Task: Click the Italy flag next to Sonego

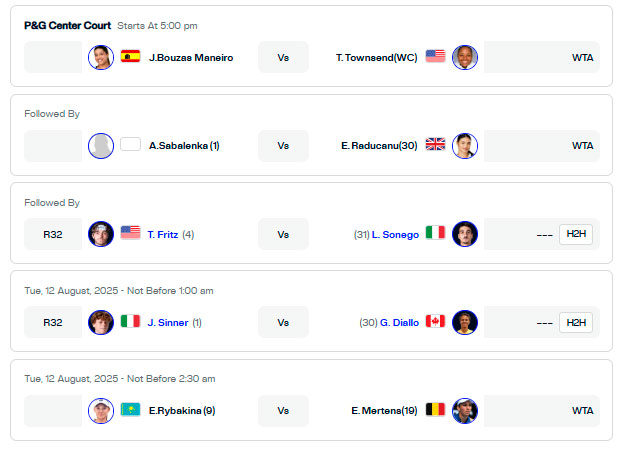Action: click(435, 233)
